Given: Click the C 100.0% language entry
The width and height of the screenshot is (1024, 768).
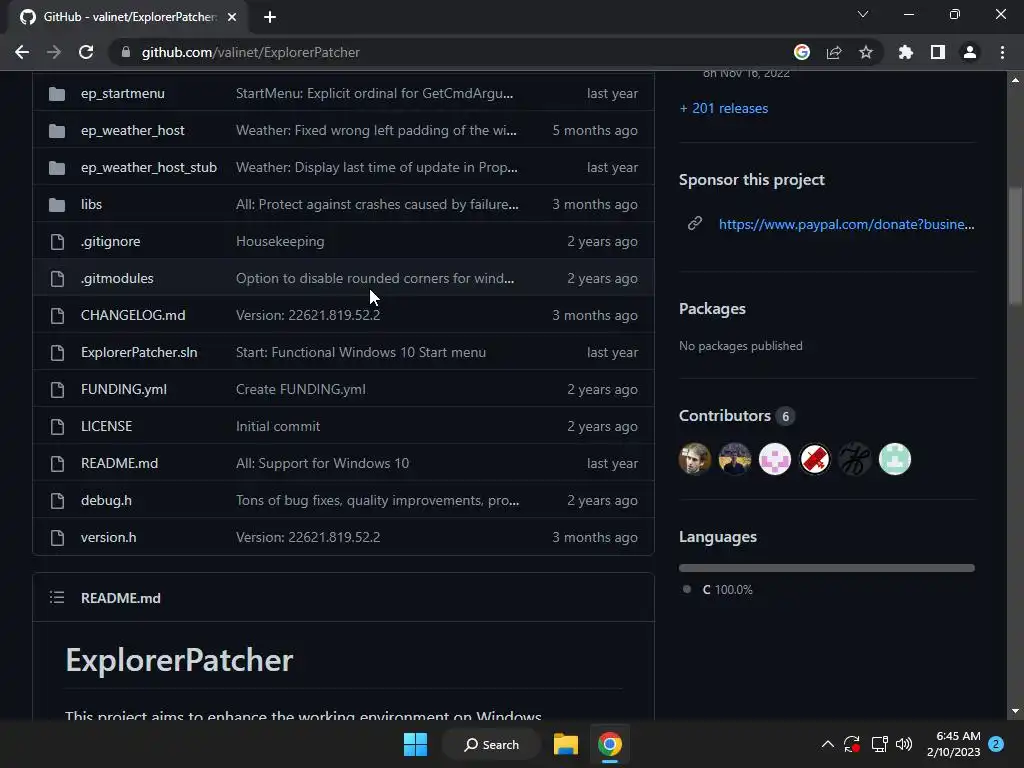Looking at the screenshot, I should 718,590.
